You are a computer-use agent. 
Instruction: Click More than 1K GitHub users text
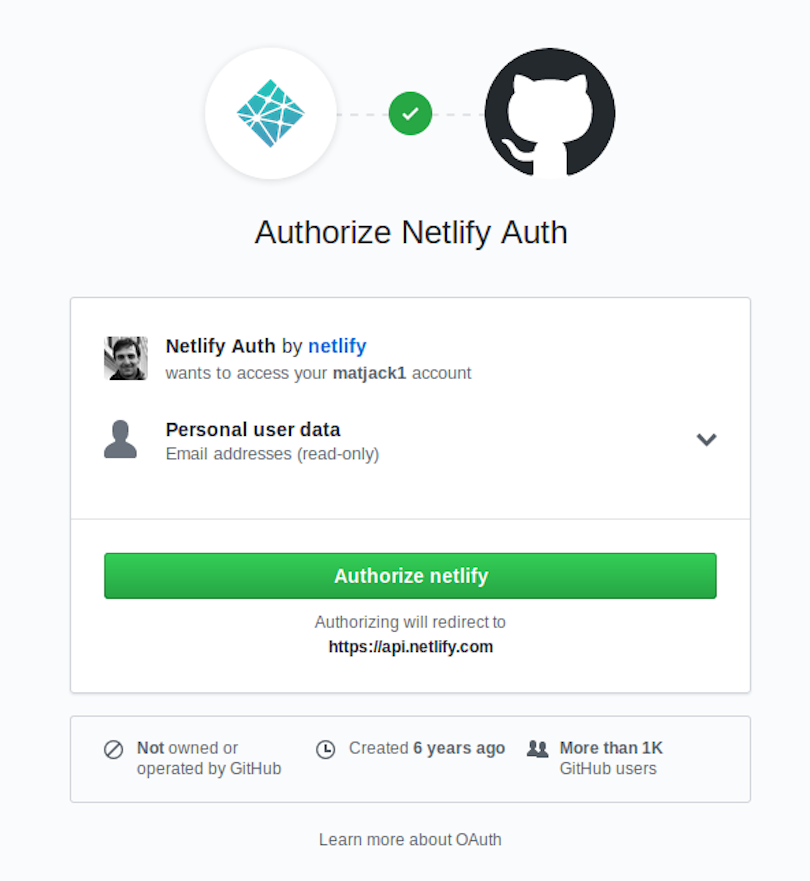611,758
